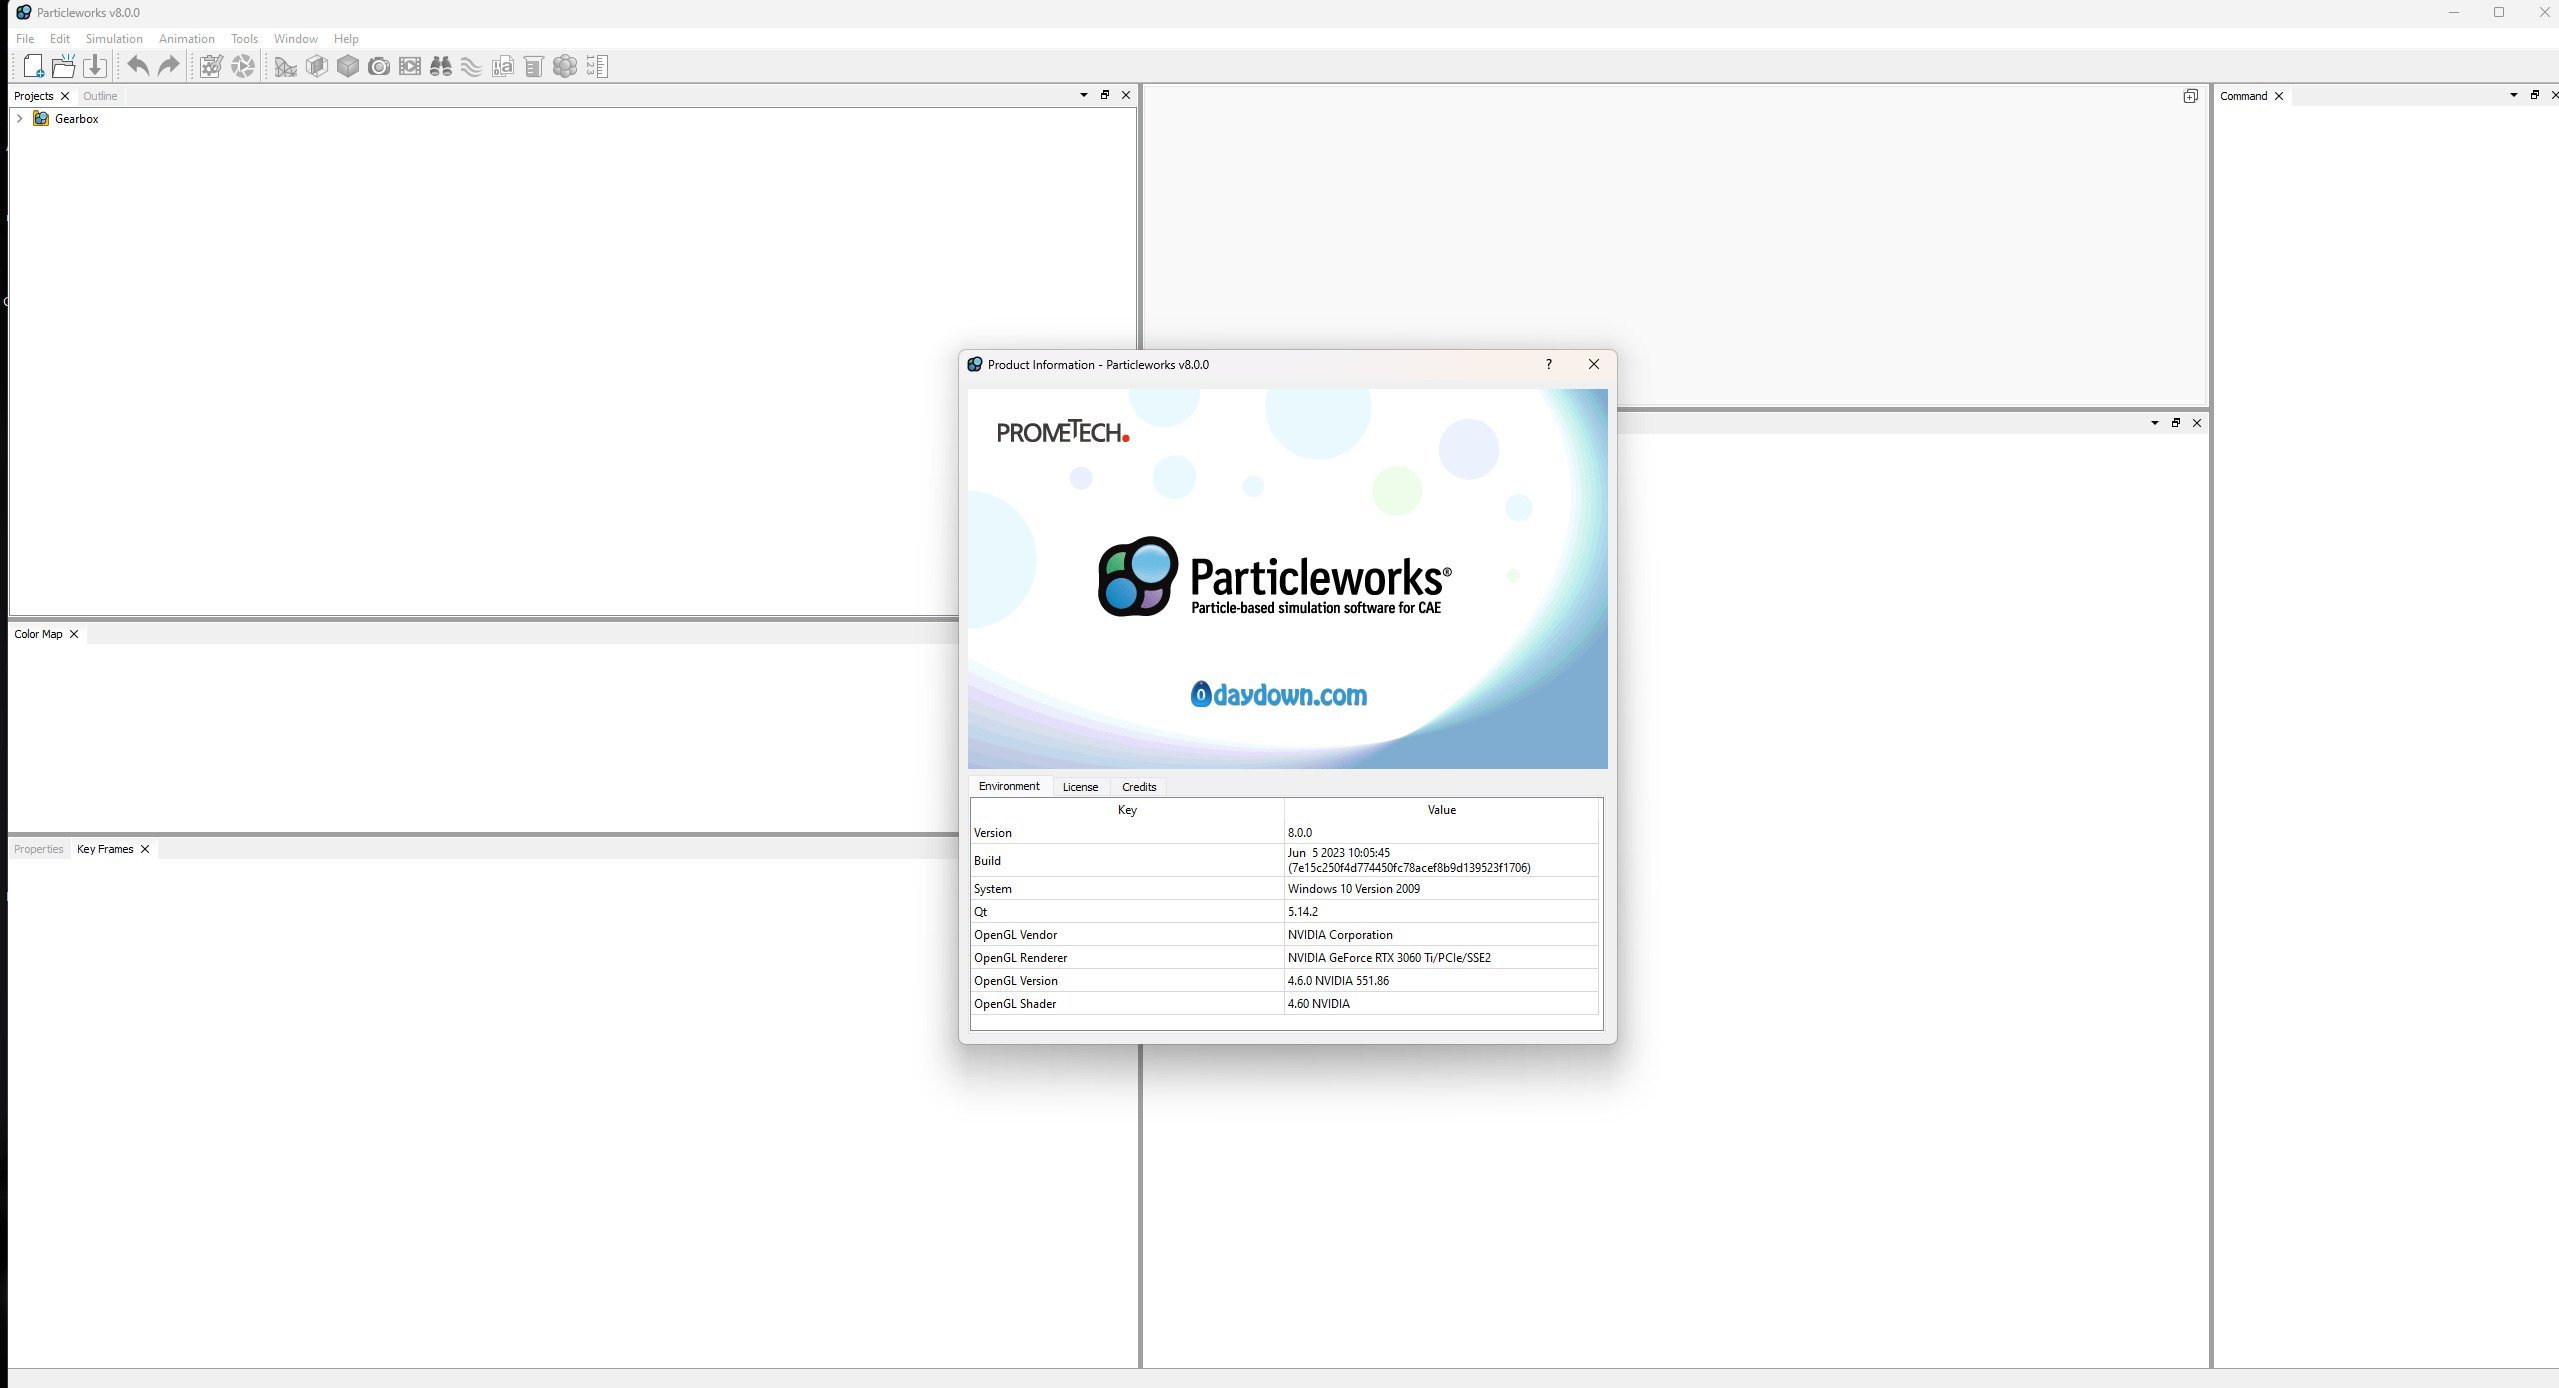Click the Gearbox project folder icon

click(x=41, y=118)
